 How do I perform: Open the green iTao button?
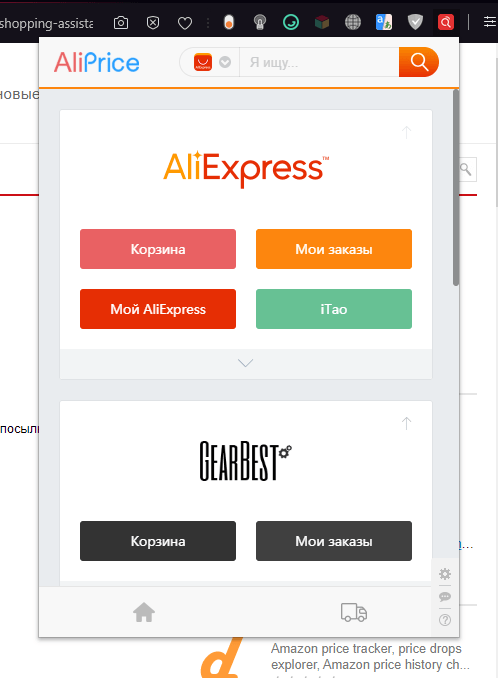[334, 309]
